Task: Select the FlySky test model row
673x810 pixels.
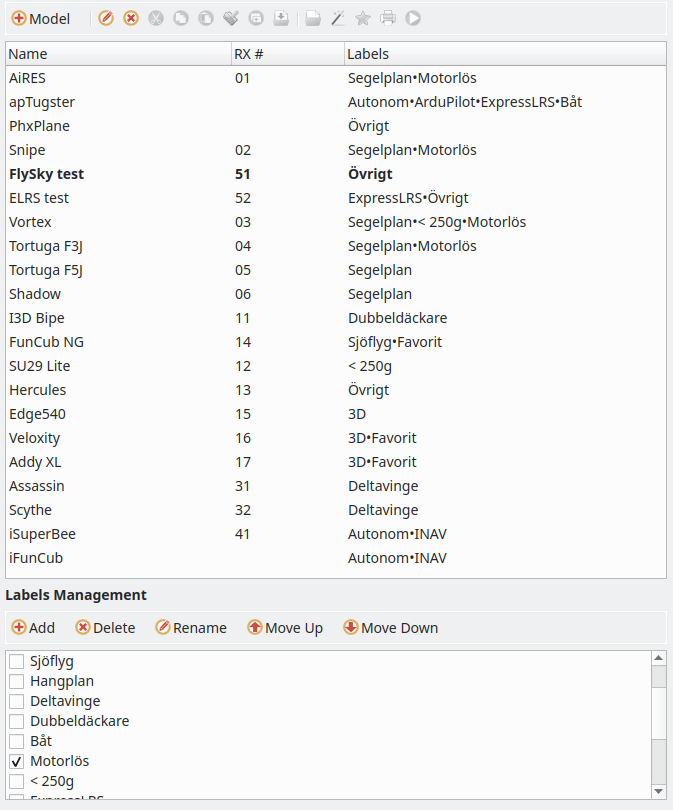Action: pos(120,173)
